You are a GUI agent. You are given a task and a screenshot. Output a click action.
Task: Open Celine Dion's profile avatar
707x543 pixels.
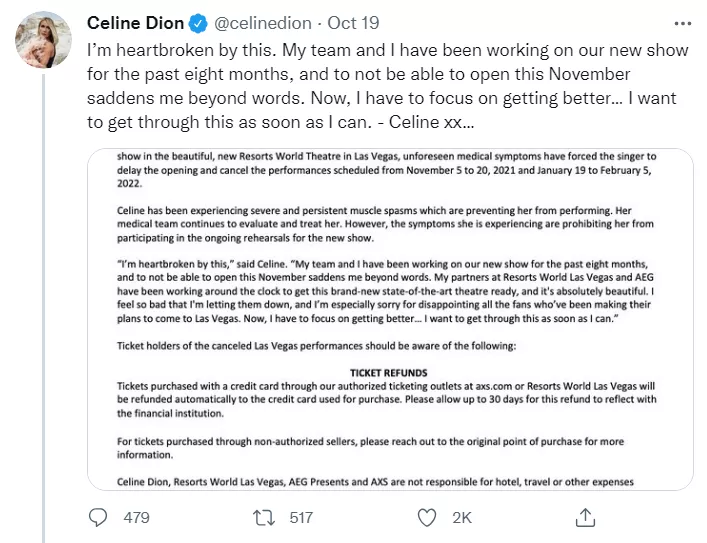pos(41,39)
